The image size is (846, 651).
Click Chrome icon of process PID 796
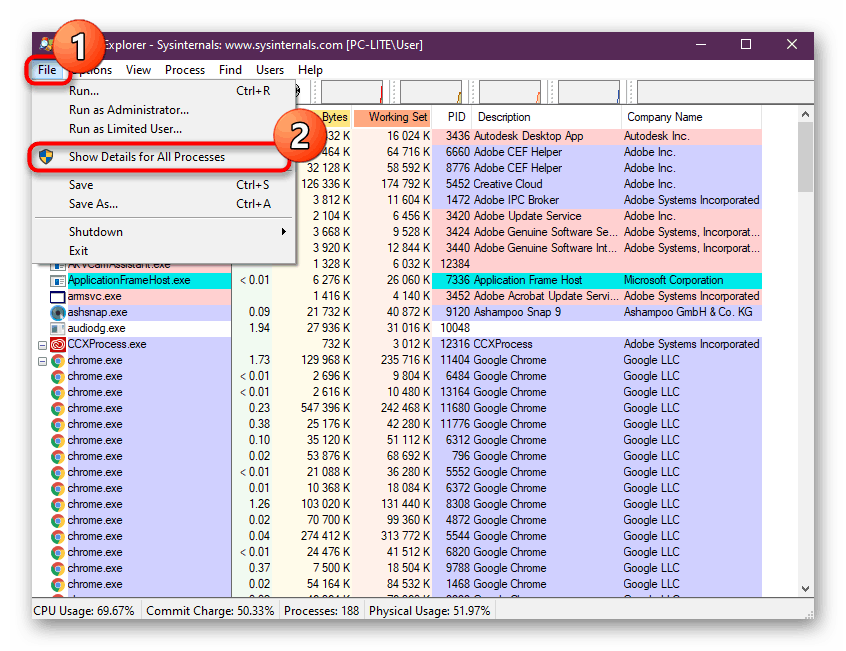pos(58,457)
